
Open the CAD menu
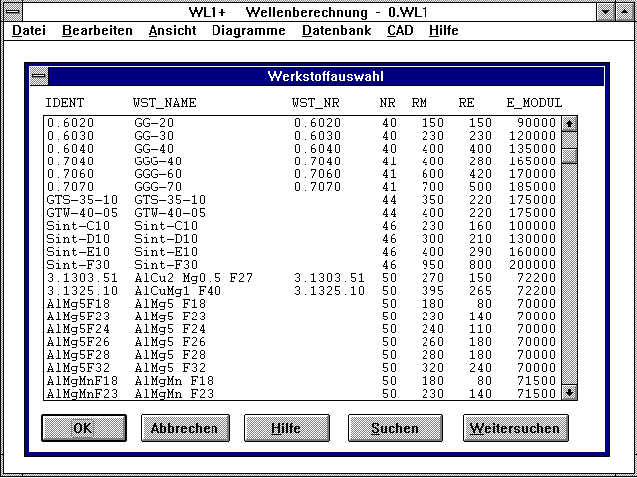click(400, 31)
